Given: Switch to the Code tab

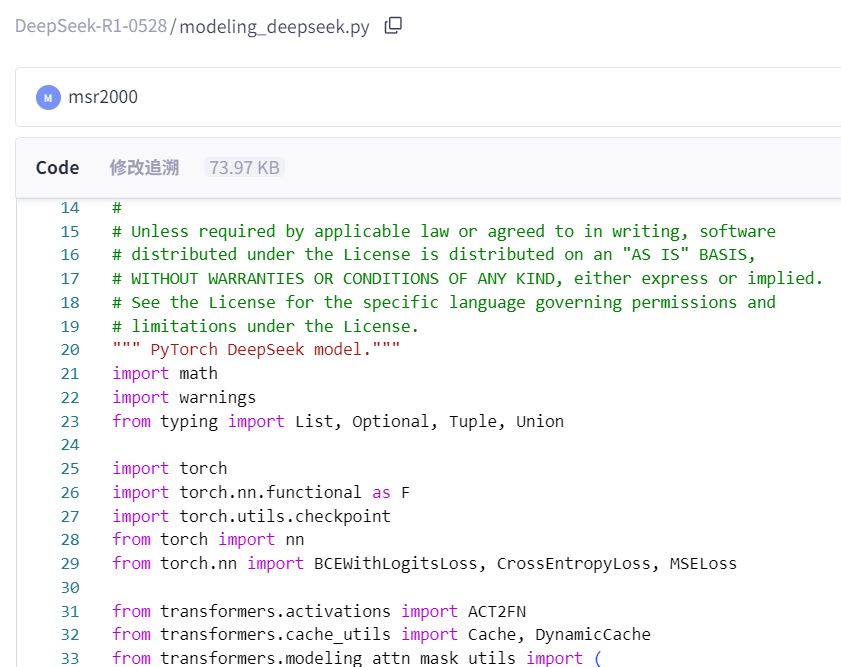Looking at the screenshot, I should 57,168.
